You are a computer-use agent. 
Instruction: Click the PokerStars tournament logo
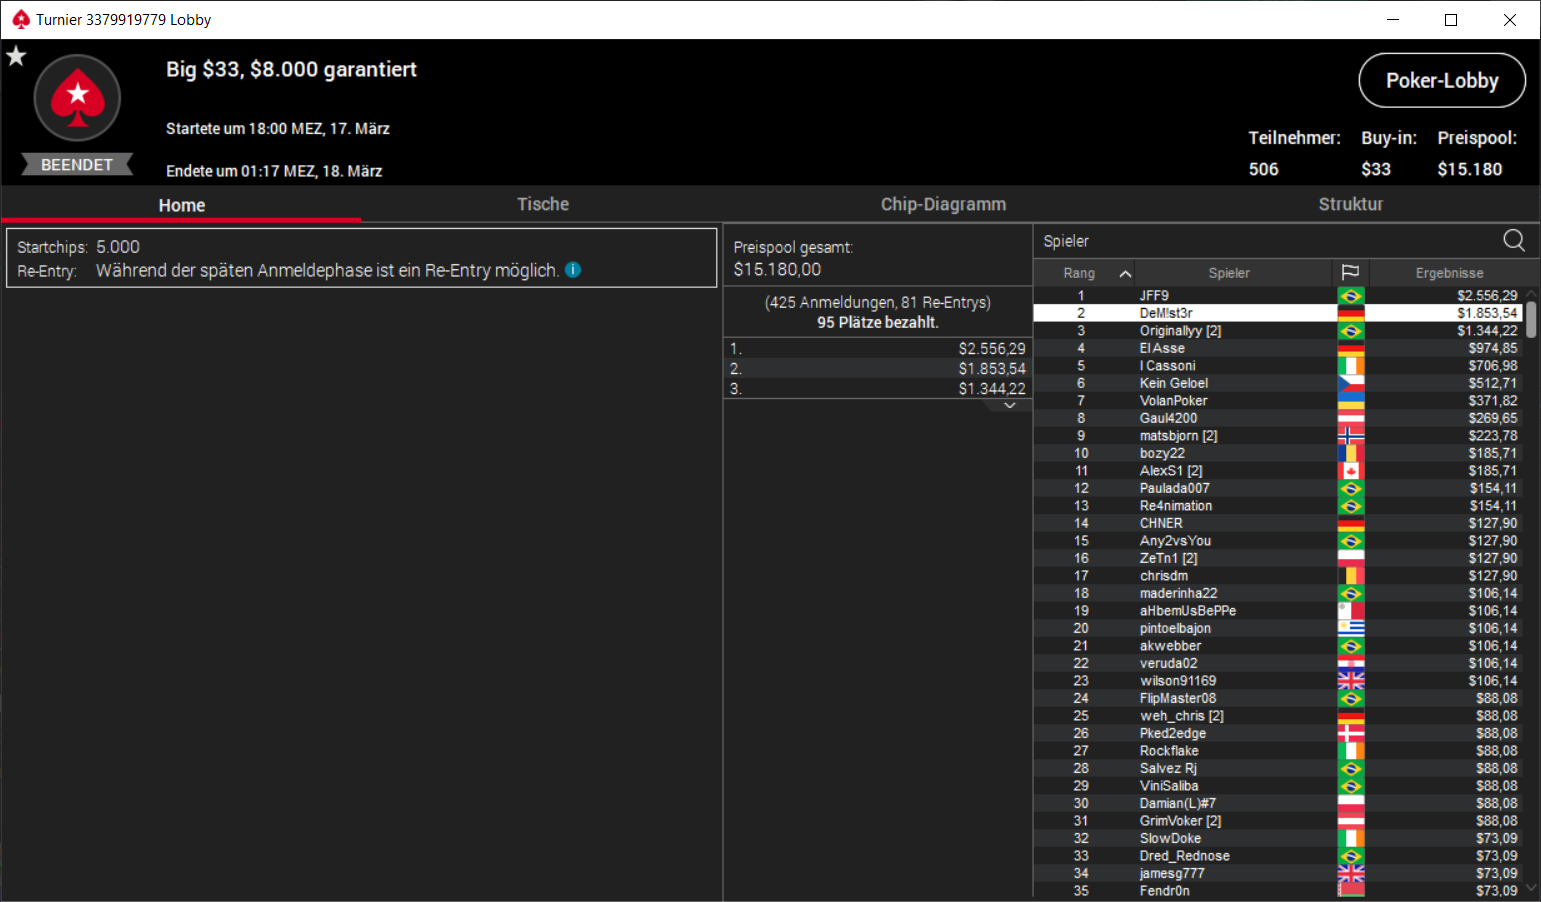tap(77, 99)
